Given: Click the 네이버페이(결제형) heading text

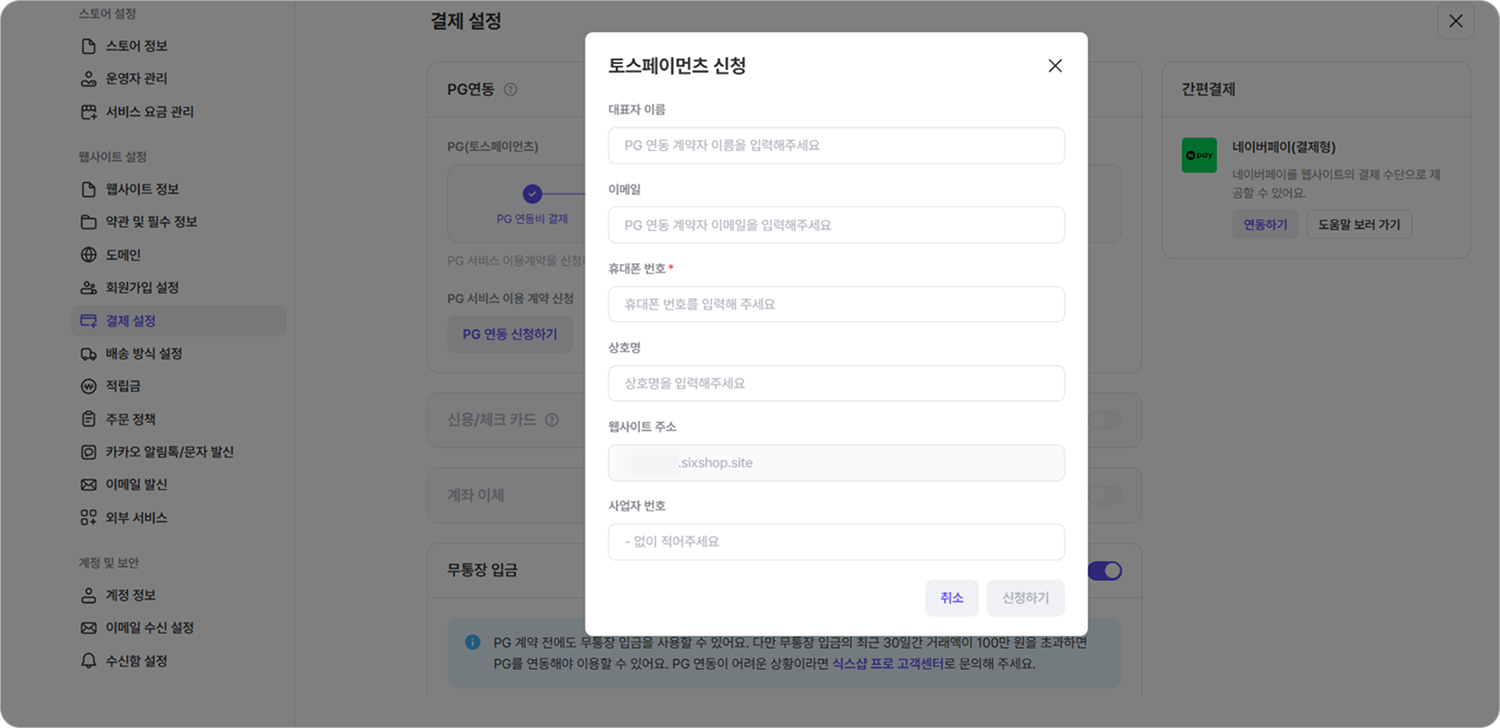Looking at the screenshot, I should 1284,147.
